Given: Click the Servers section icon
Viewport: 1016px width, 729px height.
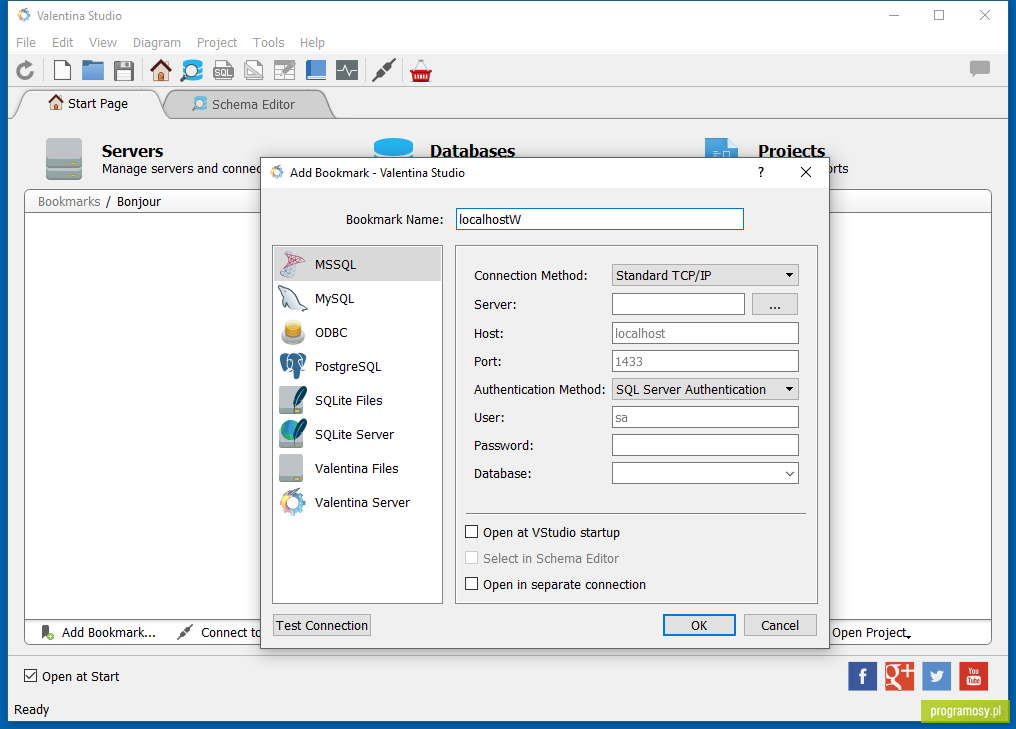Looking at the screenshot, I should pyautogui.click(x=64, y=159).
